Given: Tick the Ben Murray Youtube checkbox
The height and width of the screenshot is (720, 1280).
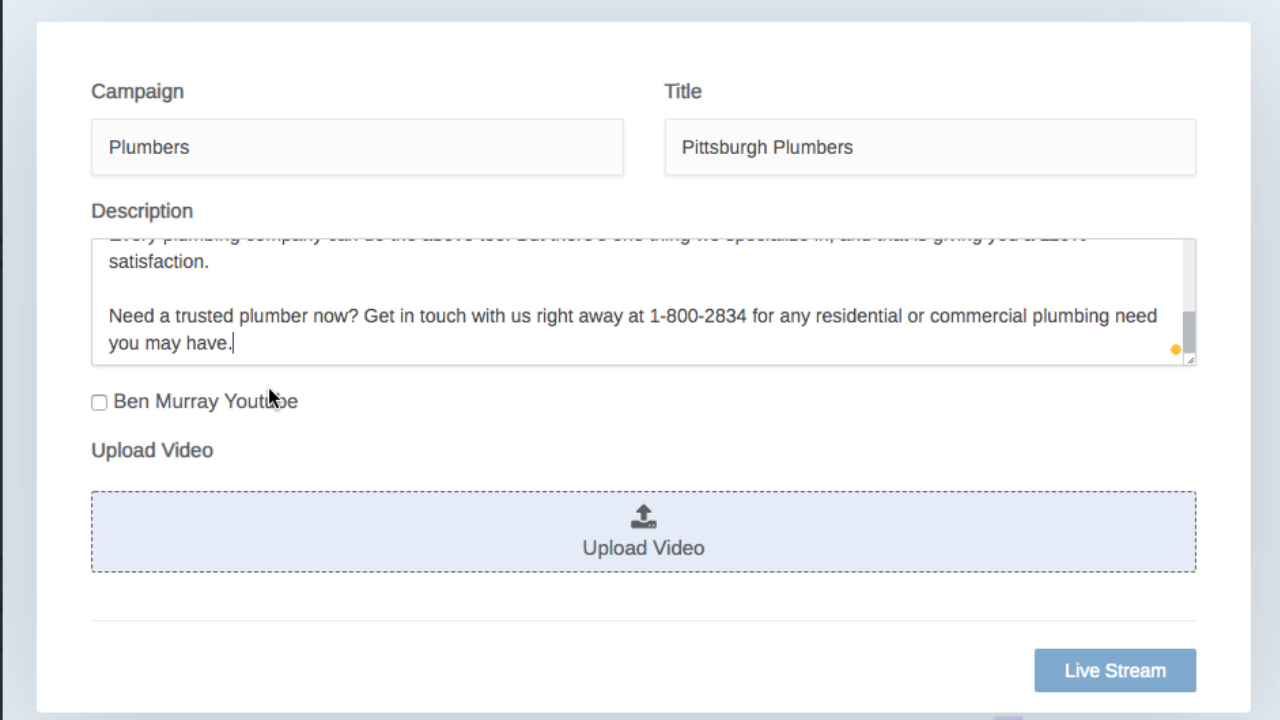Looking at the screenshot, I should tap(99, 402).
